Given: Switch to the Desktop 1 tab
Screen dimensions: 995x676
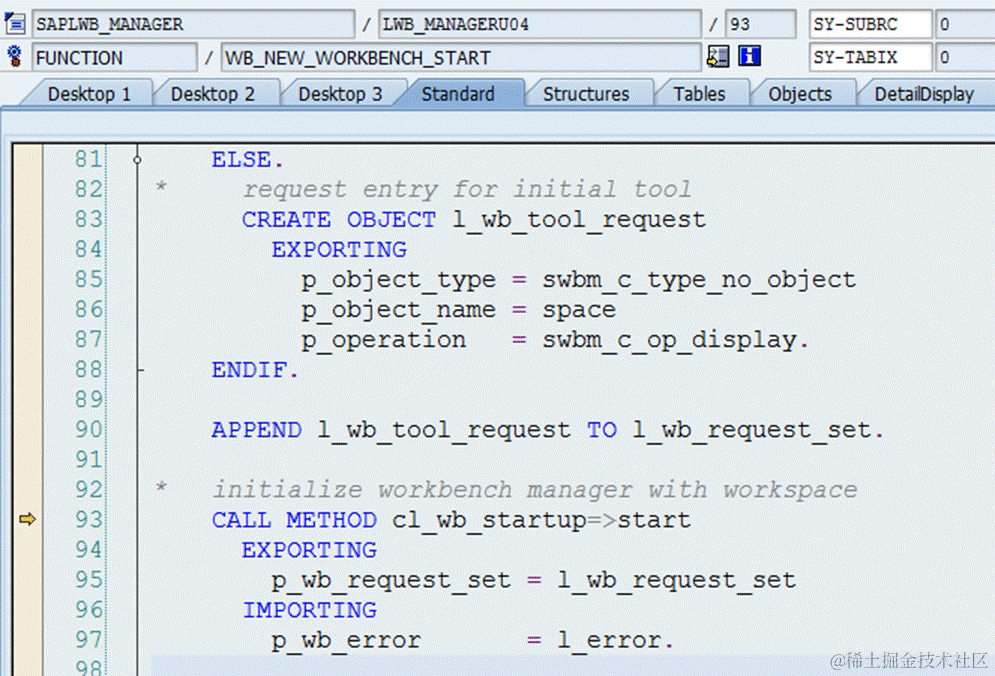Looking at the screenshot, I should tap(89, 94).
